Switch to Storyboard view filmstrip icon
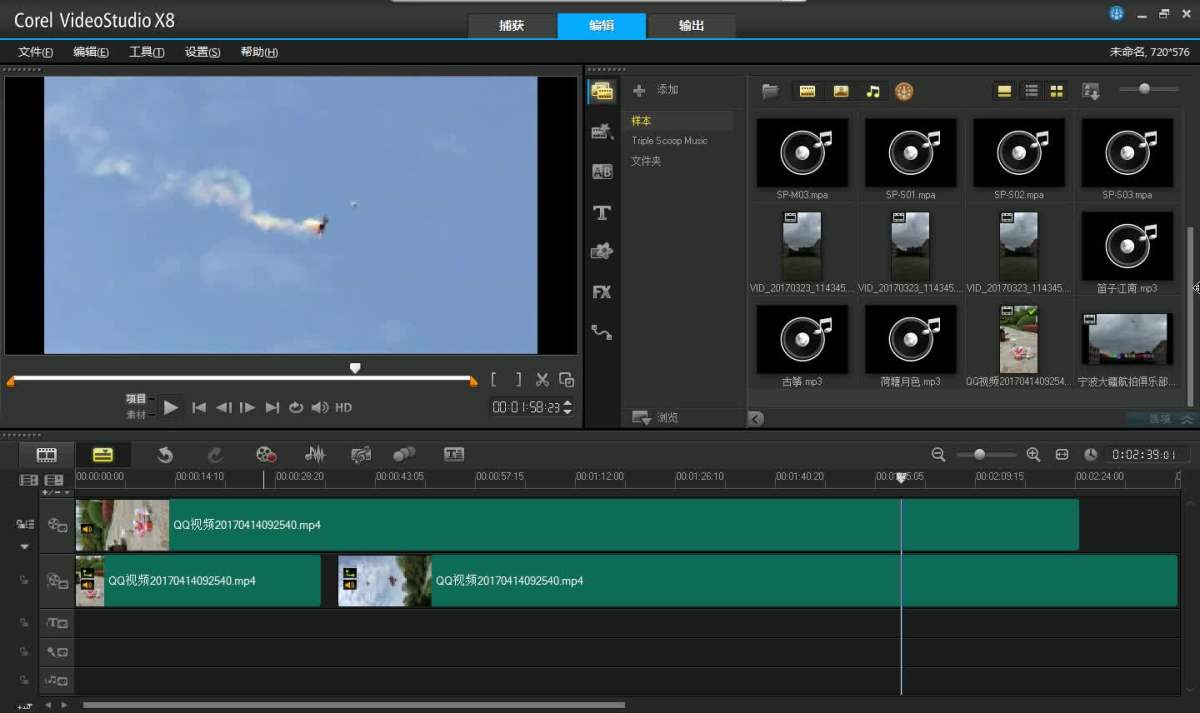Screen dimensions: 1200x713 coord(47,455)
